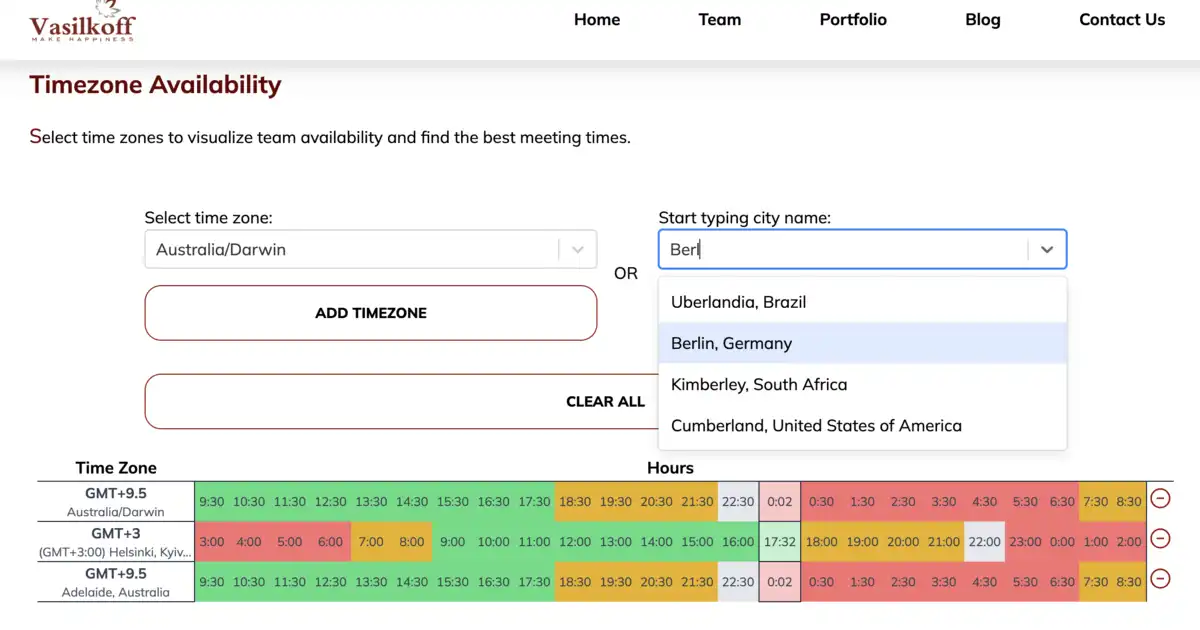Go to Contact Us
Image resolution: width=1200 pixels, height=630 pixels.
tap(1121, 19)
